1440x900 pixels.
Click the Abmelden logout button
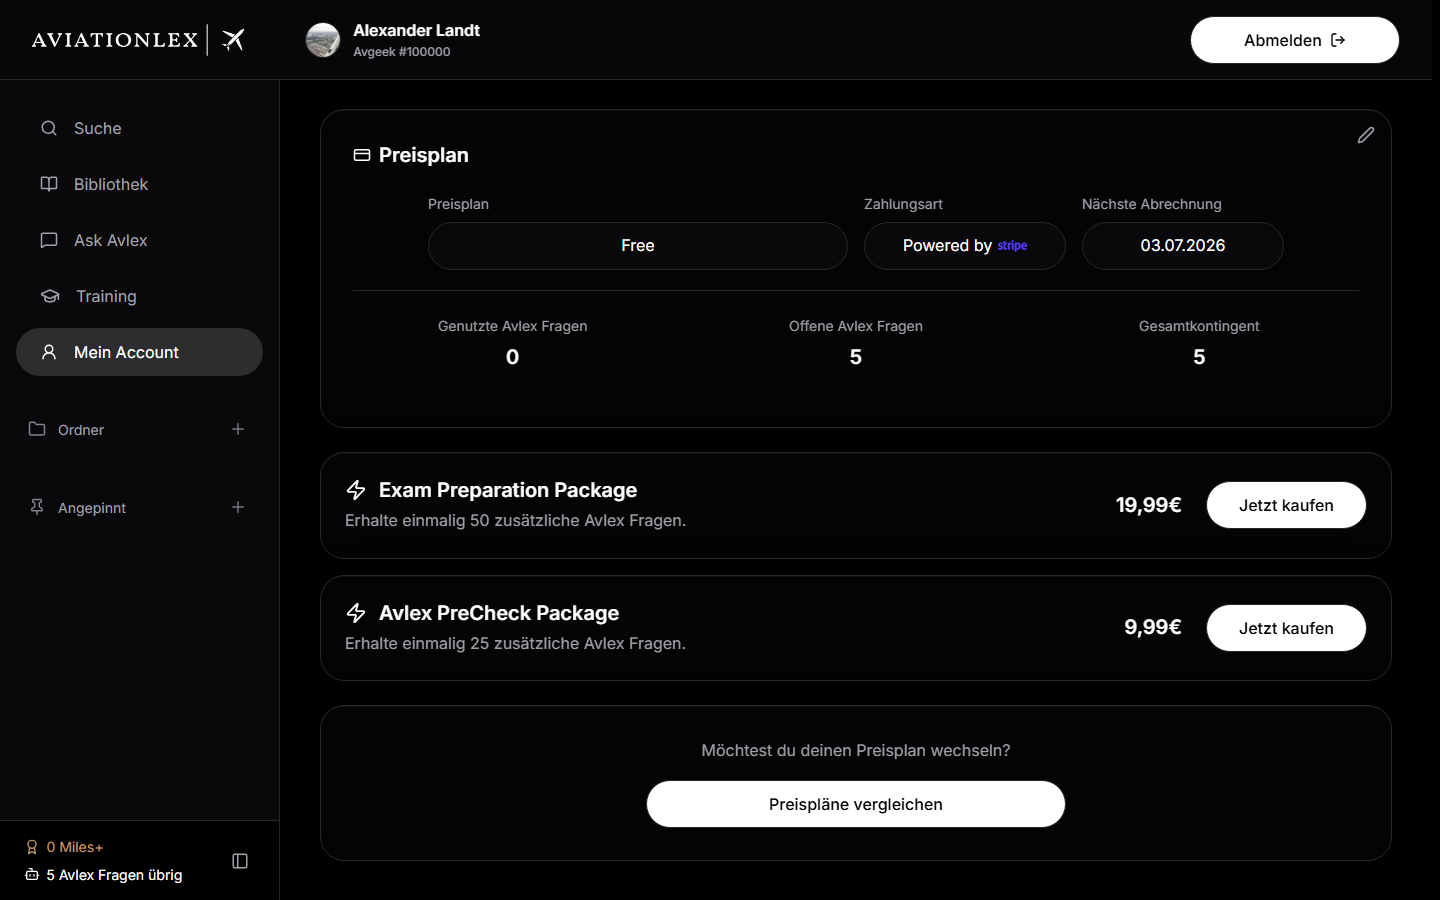click(x=1294, y=40)
